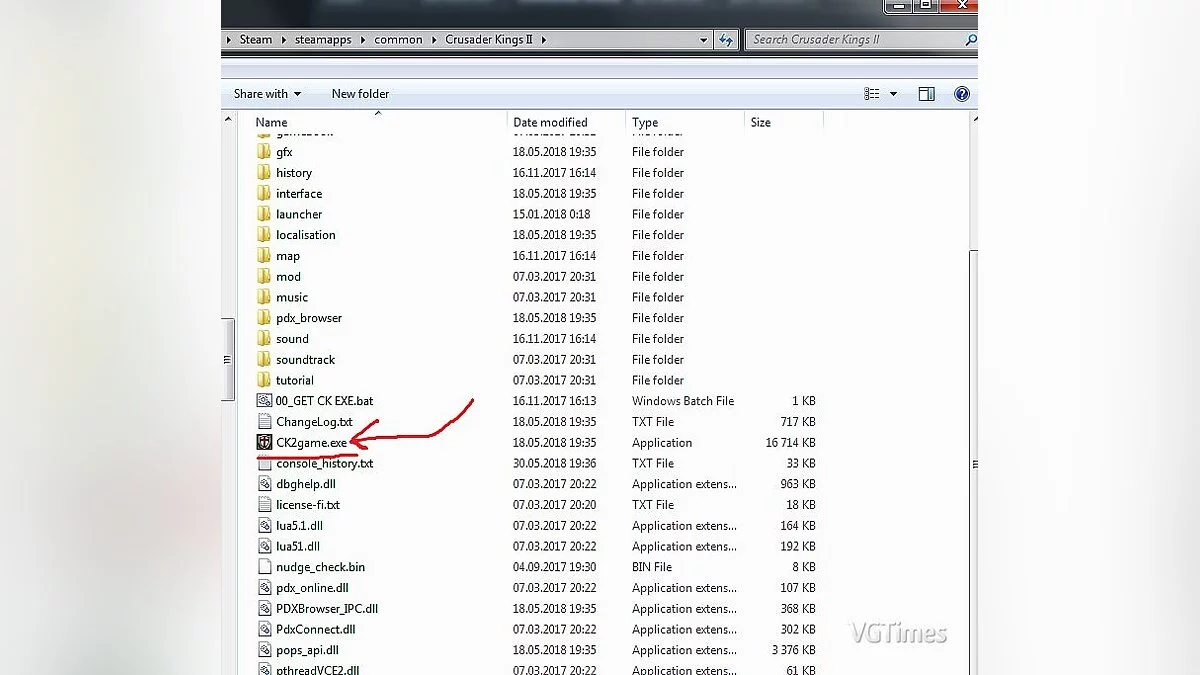Select the ChangeLog.txt file name
Screen dimensions: 1200x675
314,422
